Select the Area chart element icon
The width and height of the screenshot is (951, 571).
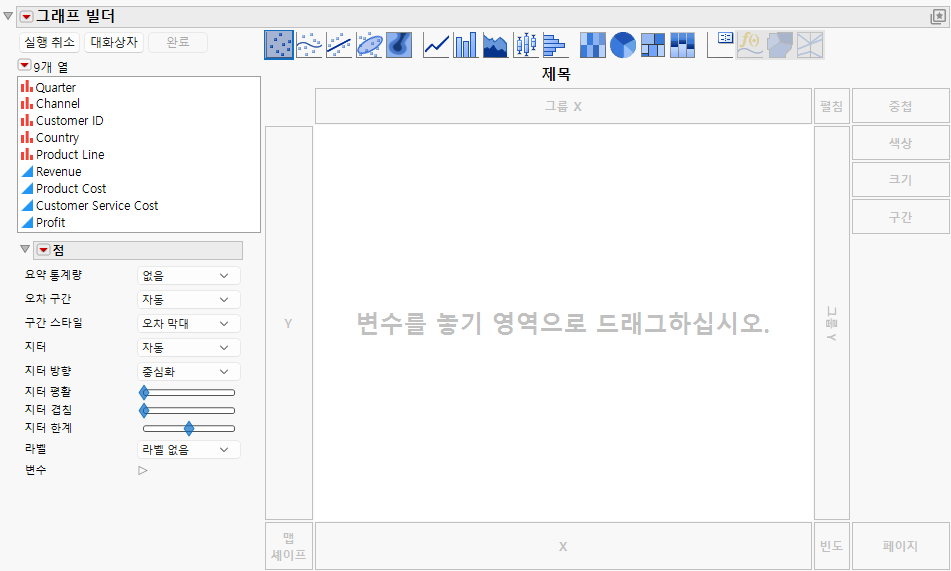click(x=496, y=45)
